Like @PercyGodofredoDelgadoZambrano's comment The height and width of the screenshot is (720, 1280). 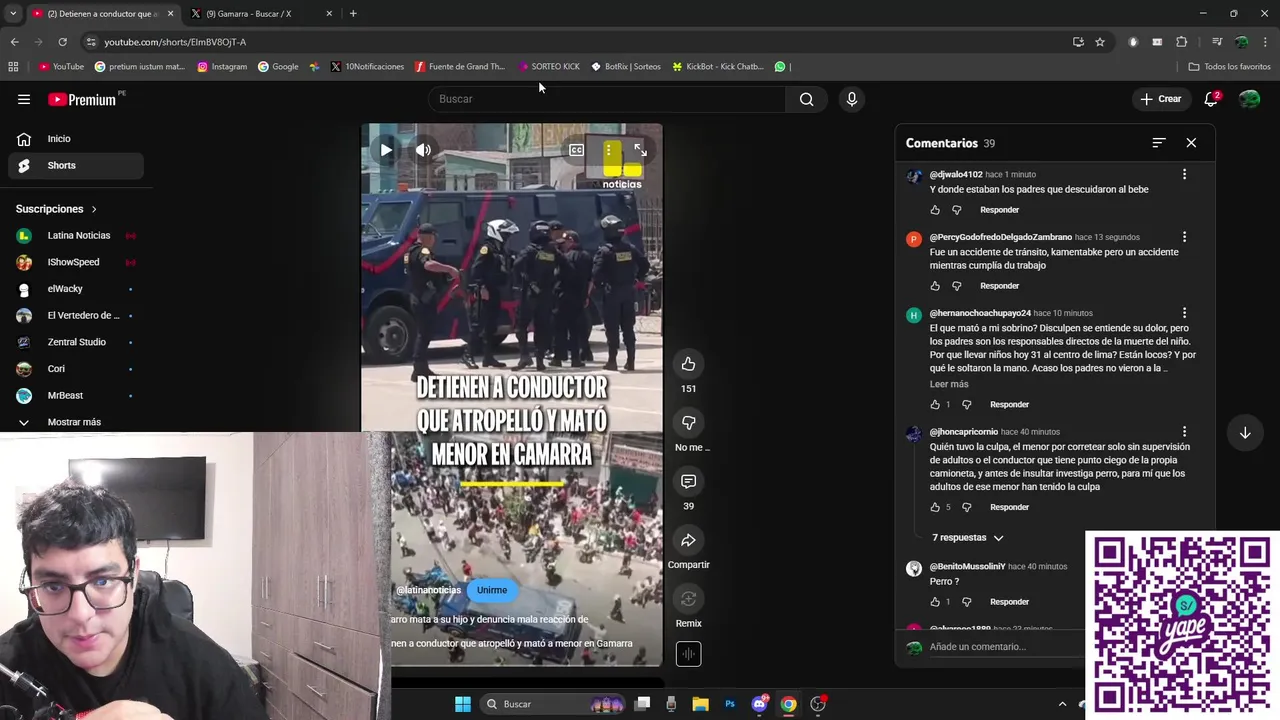pyautogui.click(x=935, y=286)
